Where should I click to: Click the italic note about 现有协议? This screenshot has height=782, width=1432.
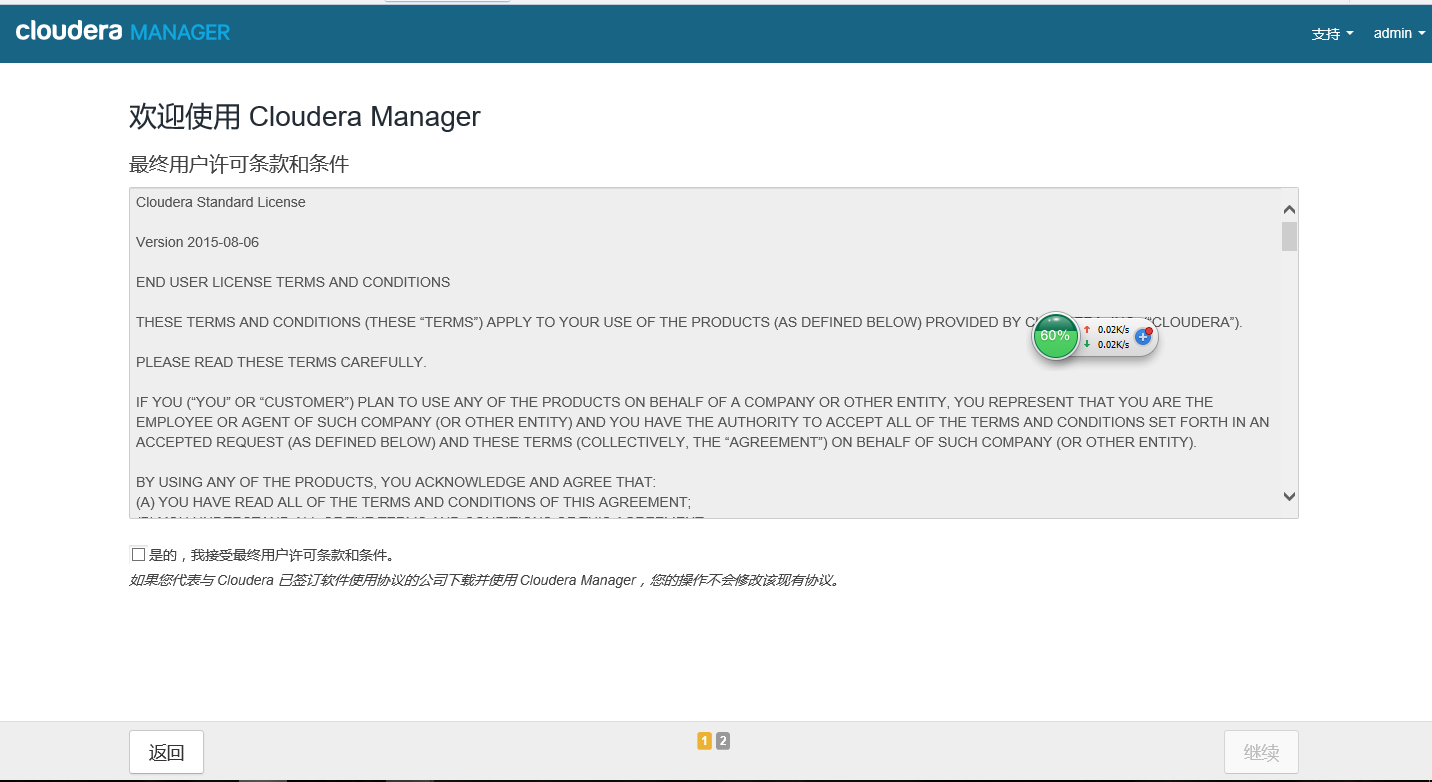tap(485, 580)
